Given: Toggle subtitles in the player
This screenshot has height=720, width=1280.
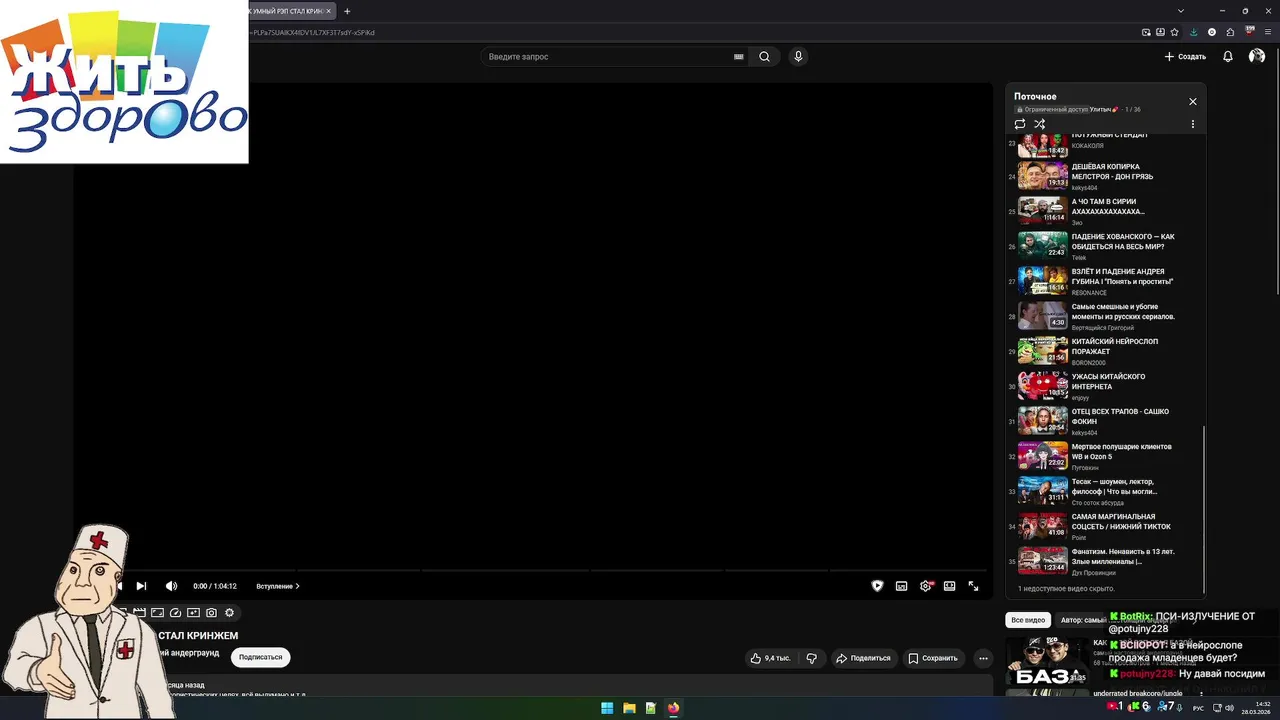Looking at the screenshot, I should tap(901, 586).
